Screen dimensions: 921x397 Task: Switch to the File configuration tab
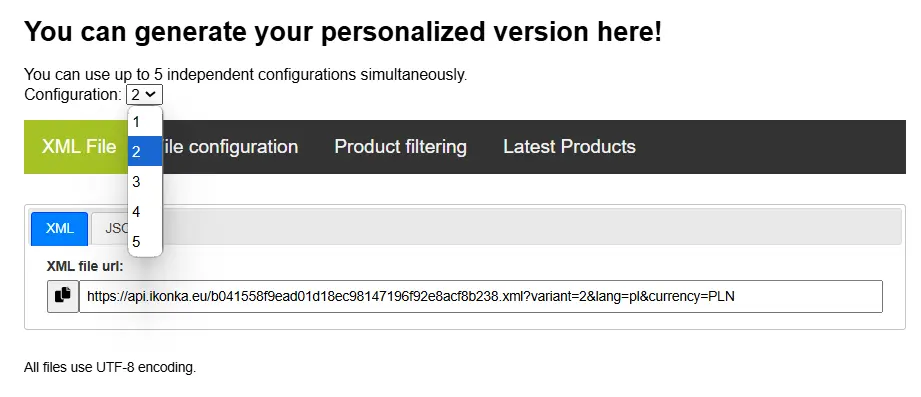pos(229,147)
